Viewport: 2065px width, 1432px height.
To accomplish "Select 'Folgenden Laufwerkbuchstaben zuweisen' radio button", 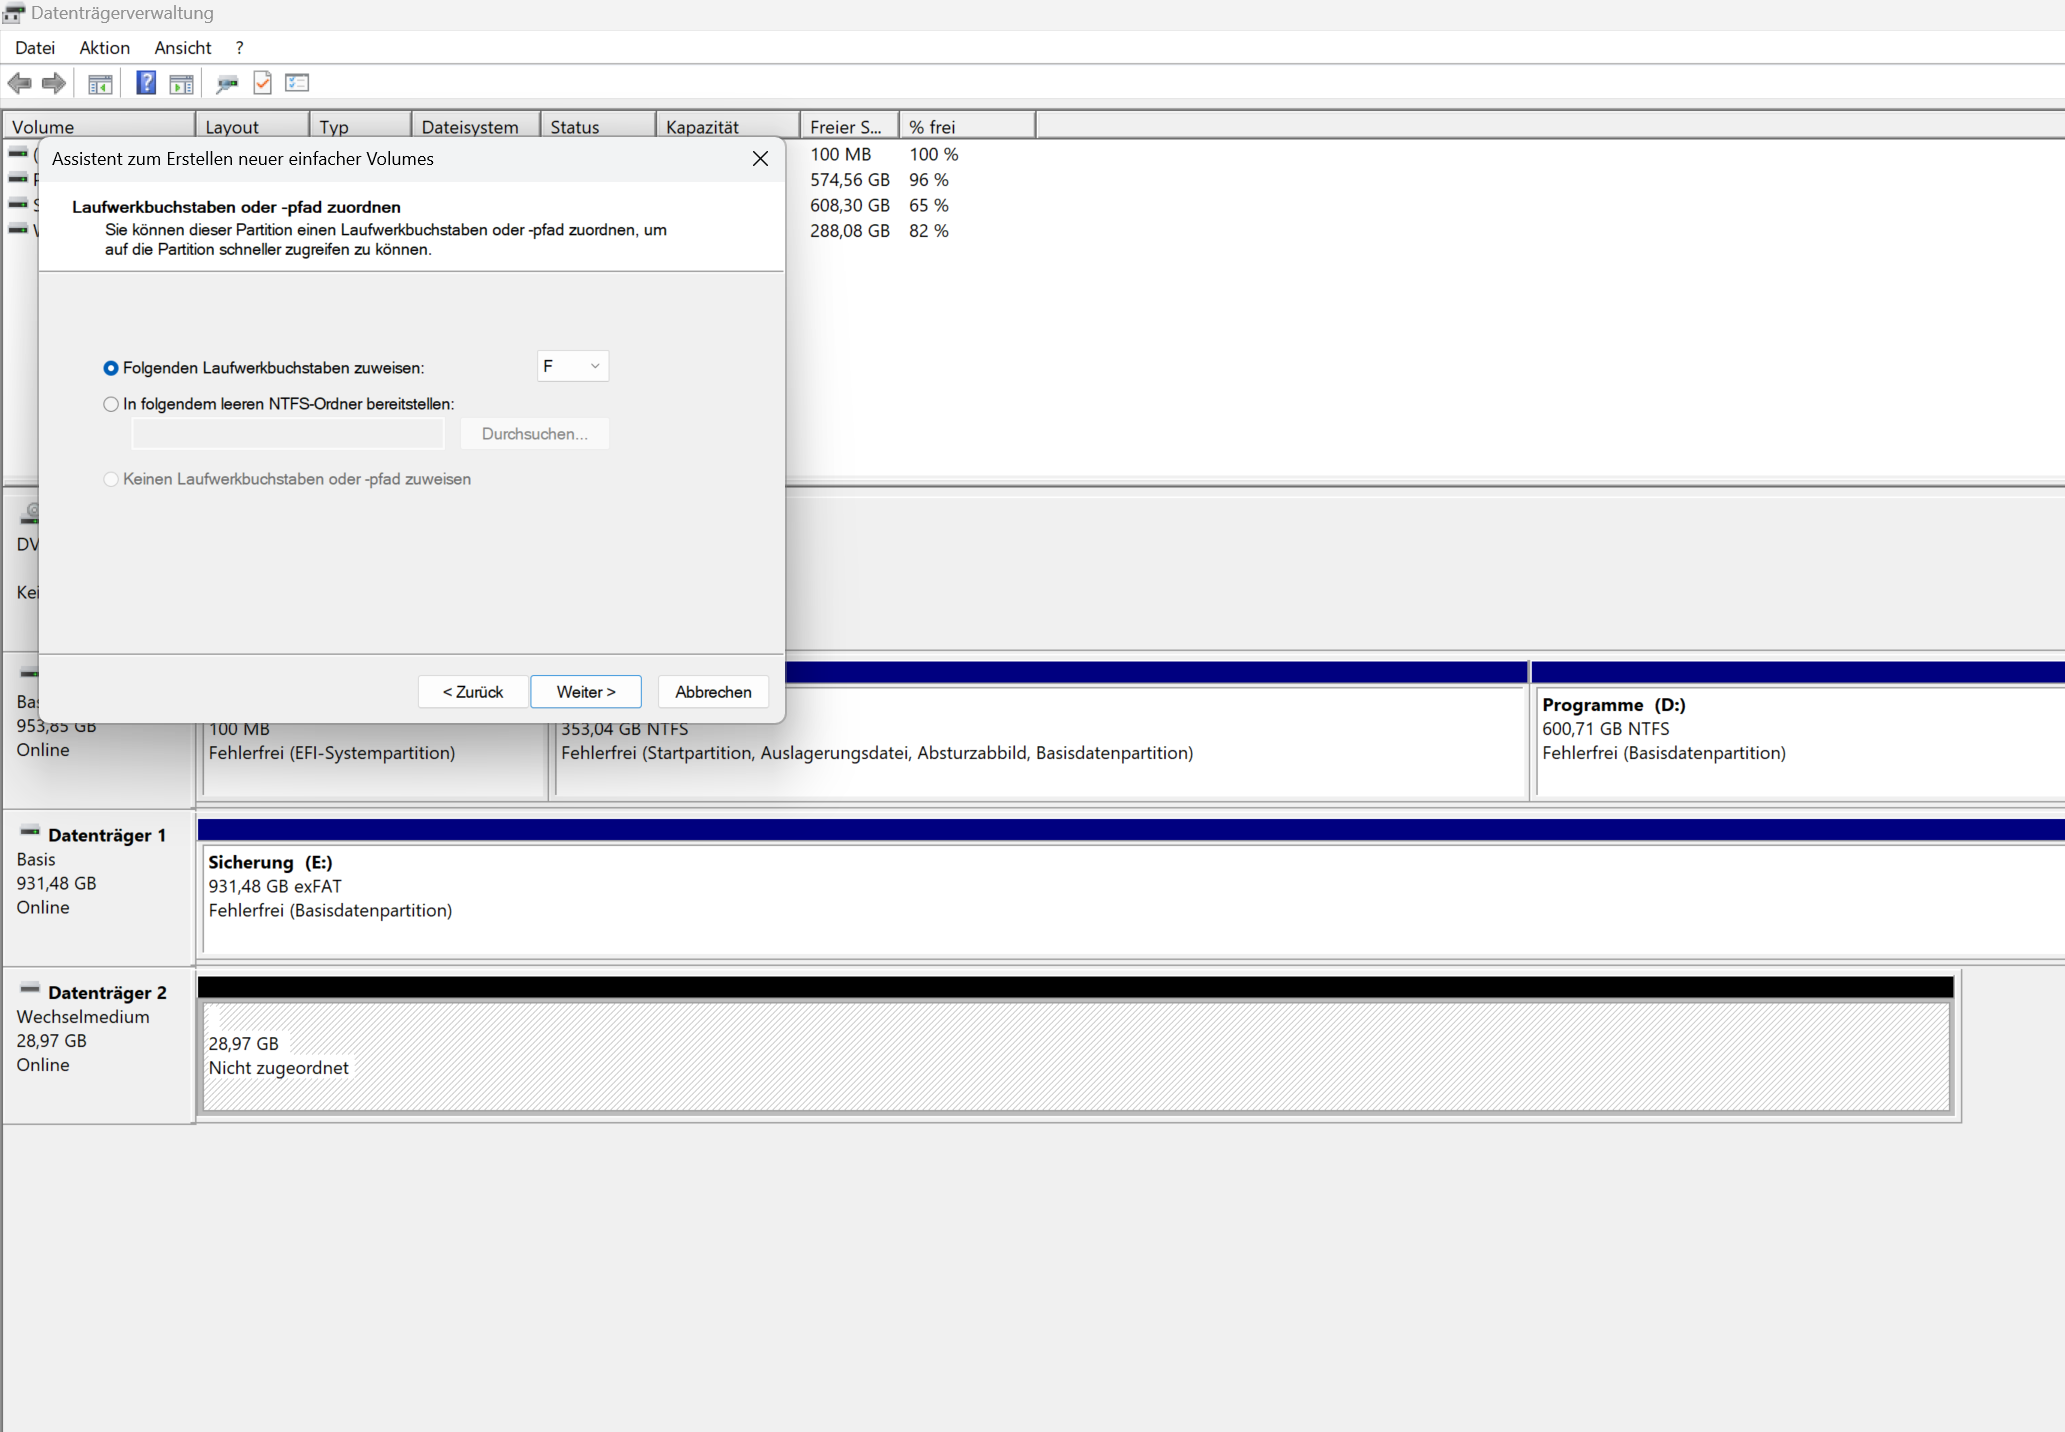I will pyautogui.click(x=111, y=368).
